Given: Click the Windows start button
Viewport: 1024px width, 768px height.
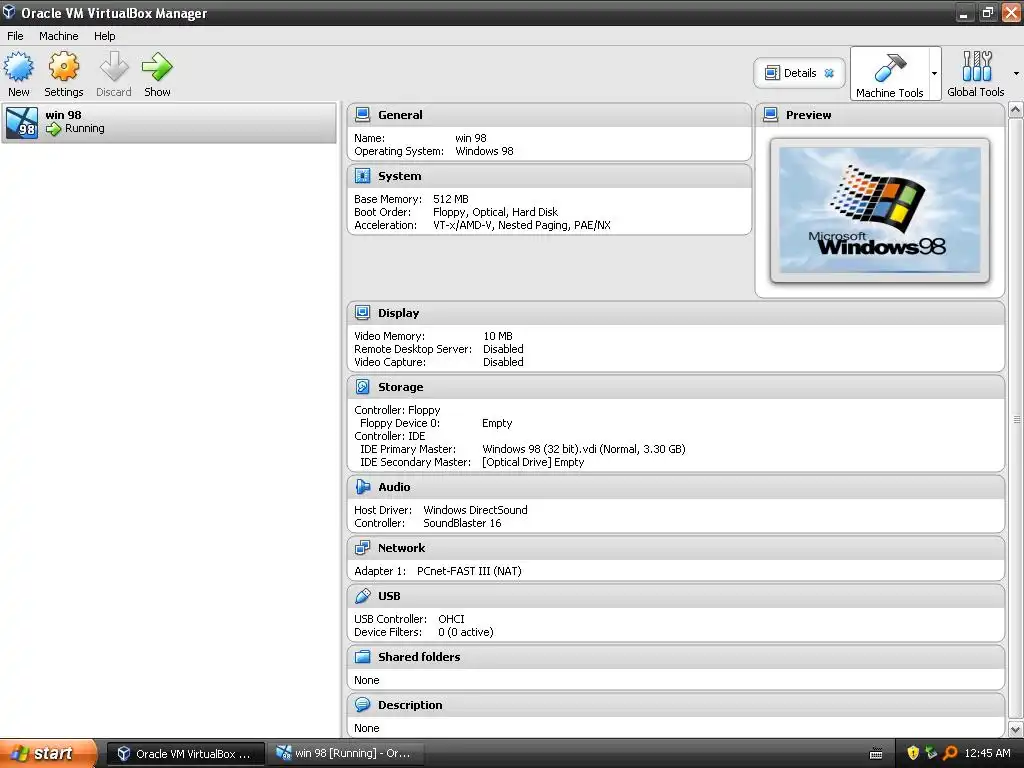Looking at the screenshot, I should click(x=48, y=754).
